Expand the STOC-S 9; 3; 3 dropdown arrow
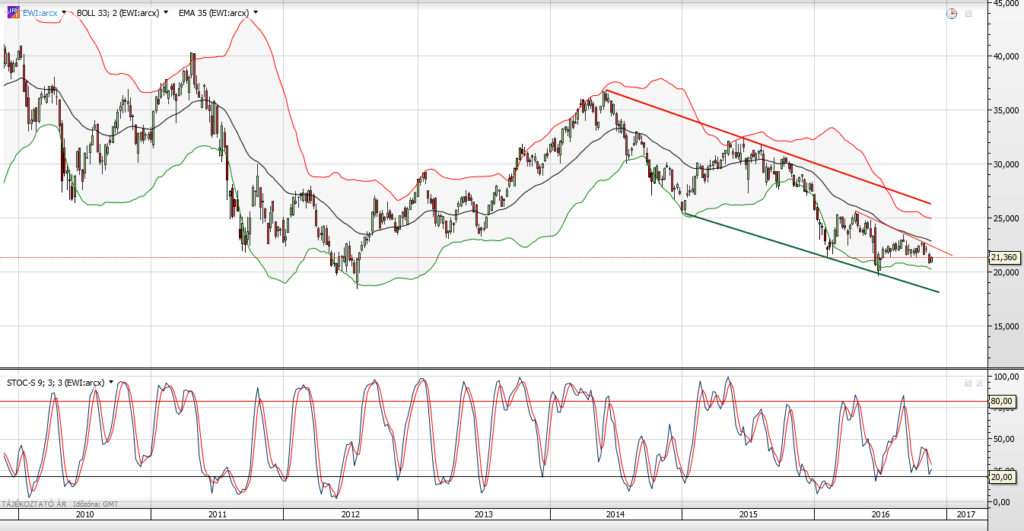Screen dimensions: 1024x531 [x=111, y=383]
